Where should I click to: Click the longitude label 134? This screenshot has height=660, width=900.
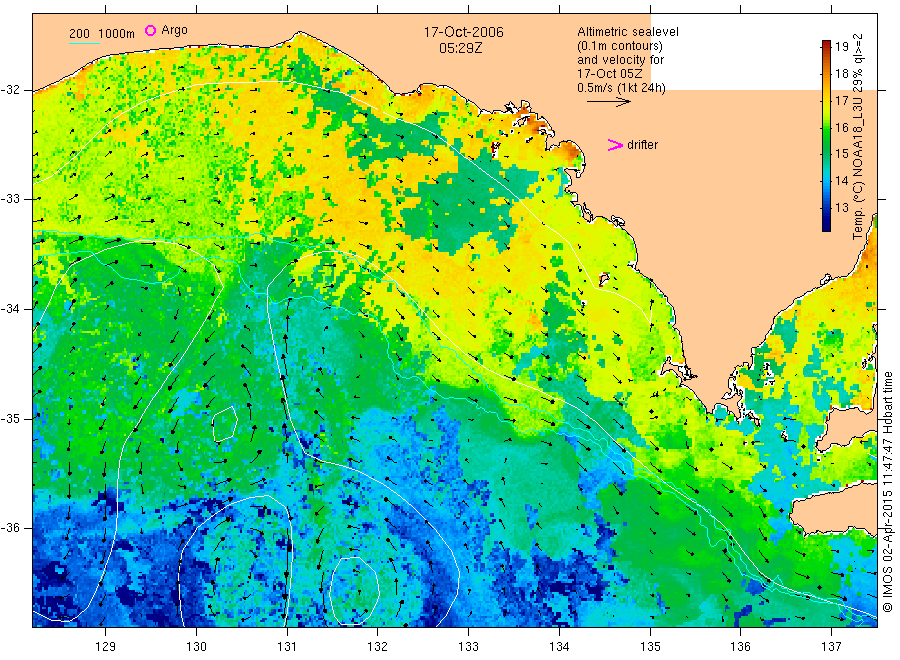coord(559,647)
